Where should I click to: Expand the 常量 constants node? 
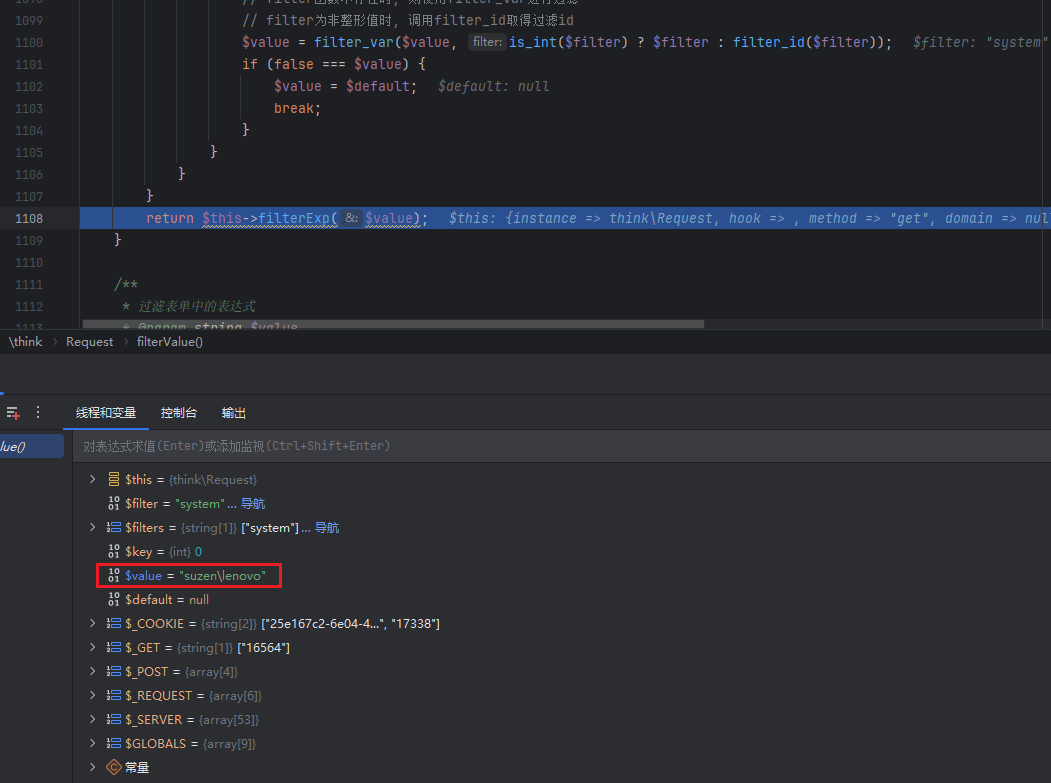[x=92, y=767]
